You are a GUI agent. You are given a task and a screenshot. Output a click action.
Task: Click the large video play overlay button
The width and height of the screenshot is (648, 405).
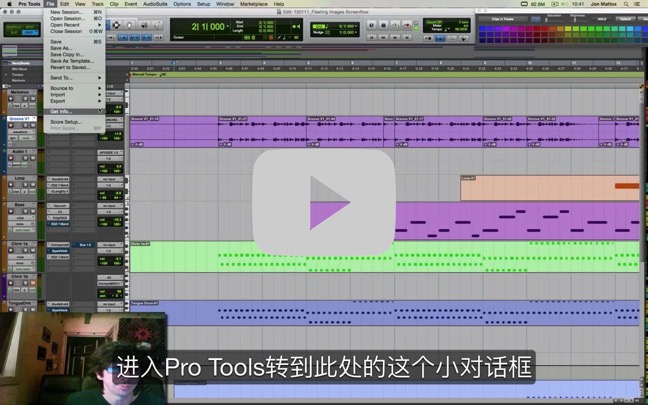tap(324, 202)
